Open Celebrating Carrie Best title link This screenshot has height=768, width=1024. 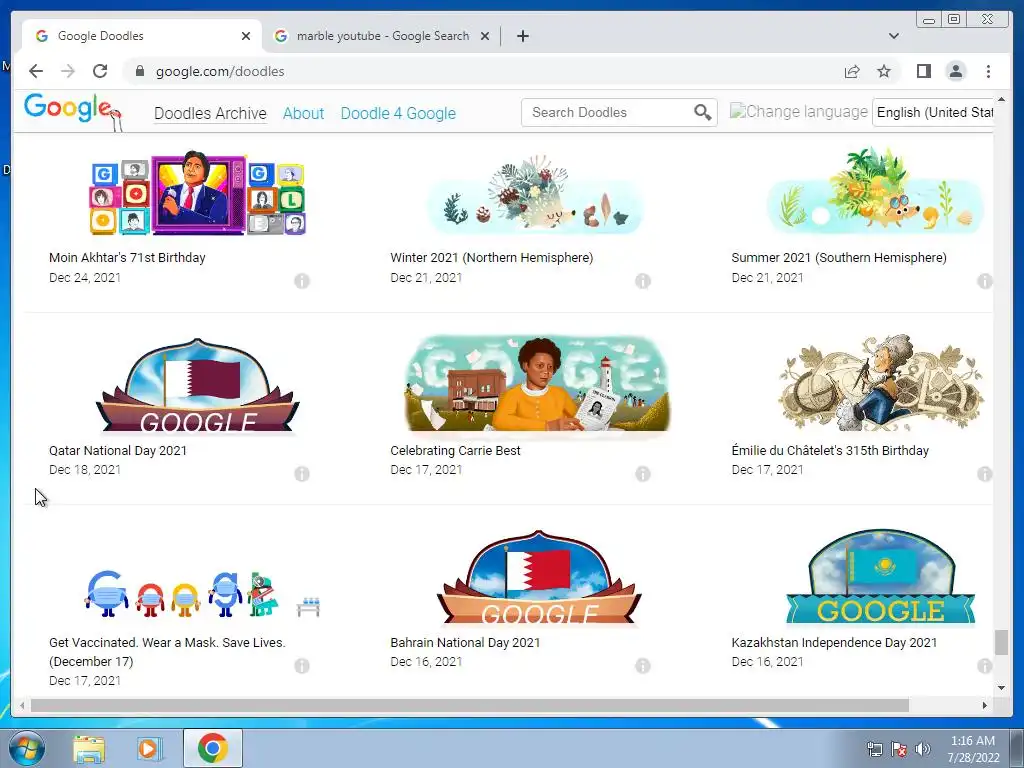click(x=455, y=450)
